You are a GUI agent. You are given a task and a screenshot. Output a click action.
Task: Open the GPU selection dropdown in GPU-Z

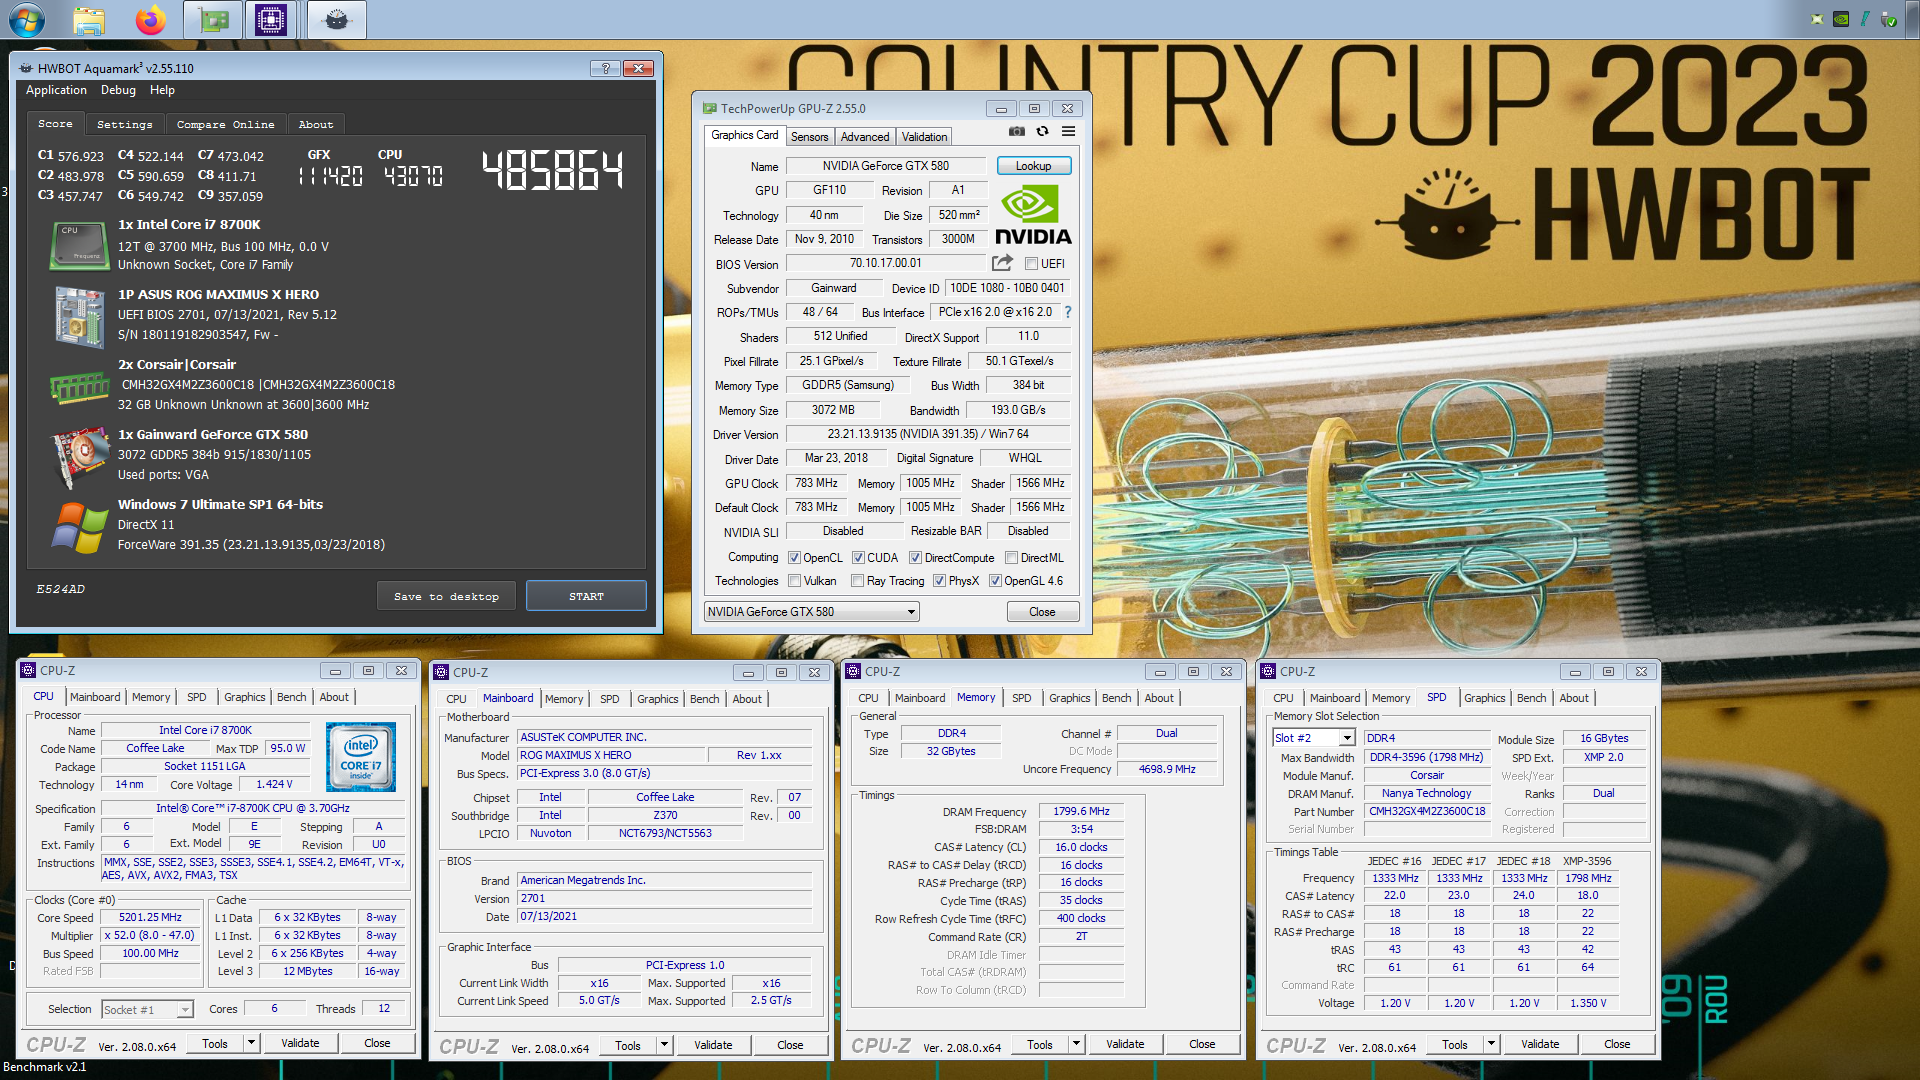pos(811,612)
